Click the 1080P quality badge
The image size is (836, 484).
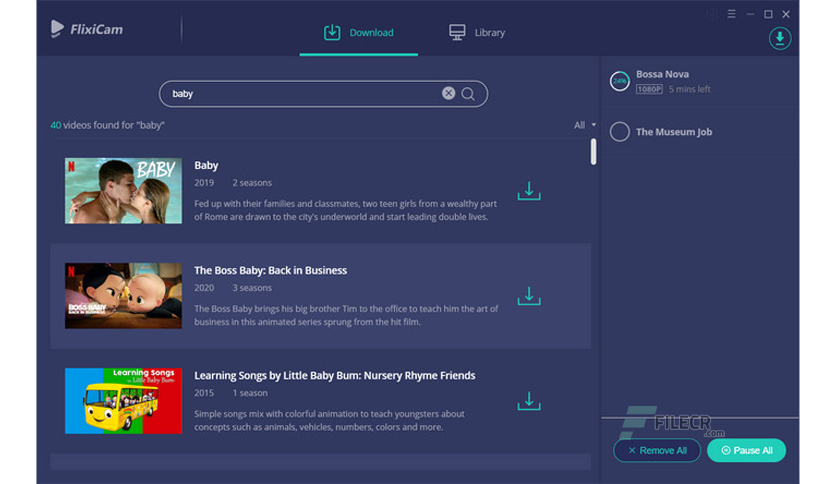click(x=649, y=89)
